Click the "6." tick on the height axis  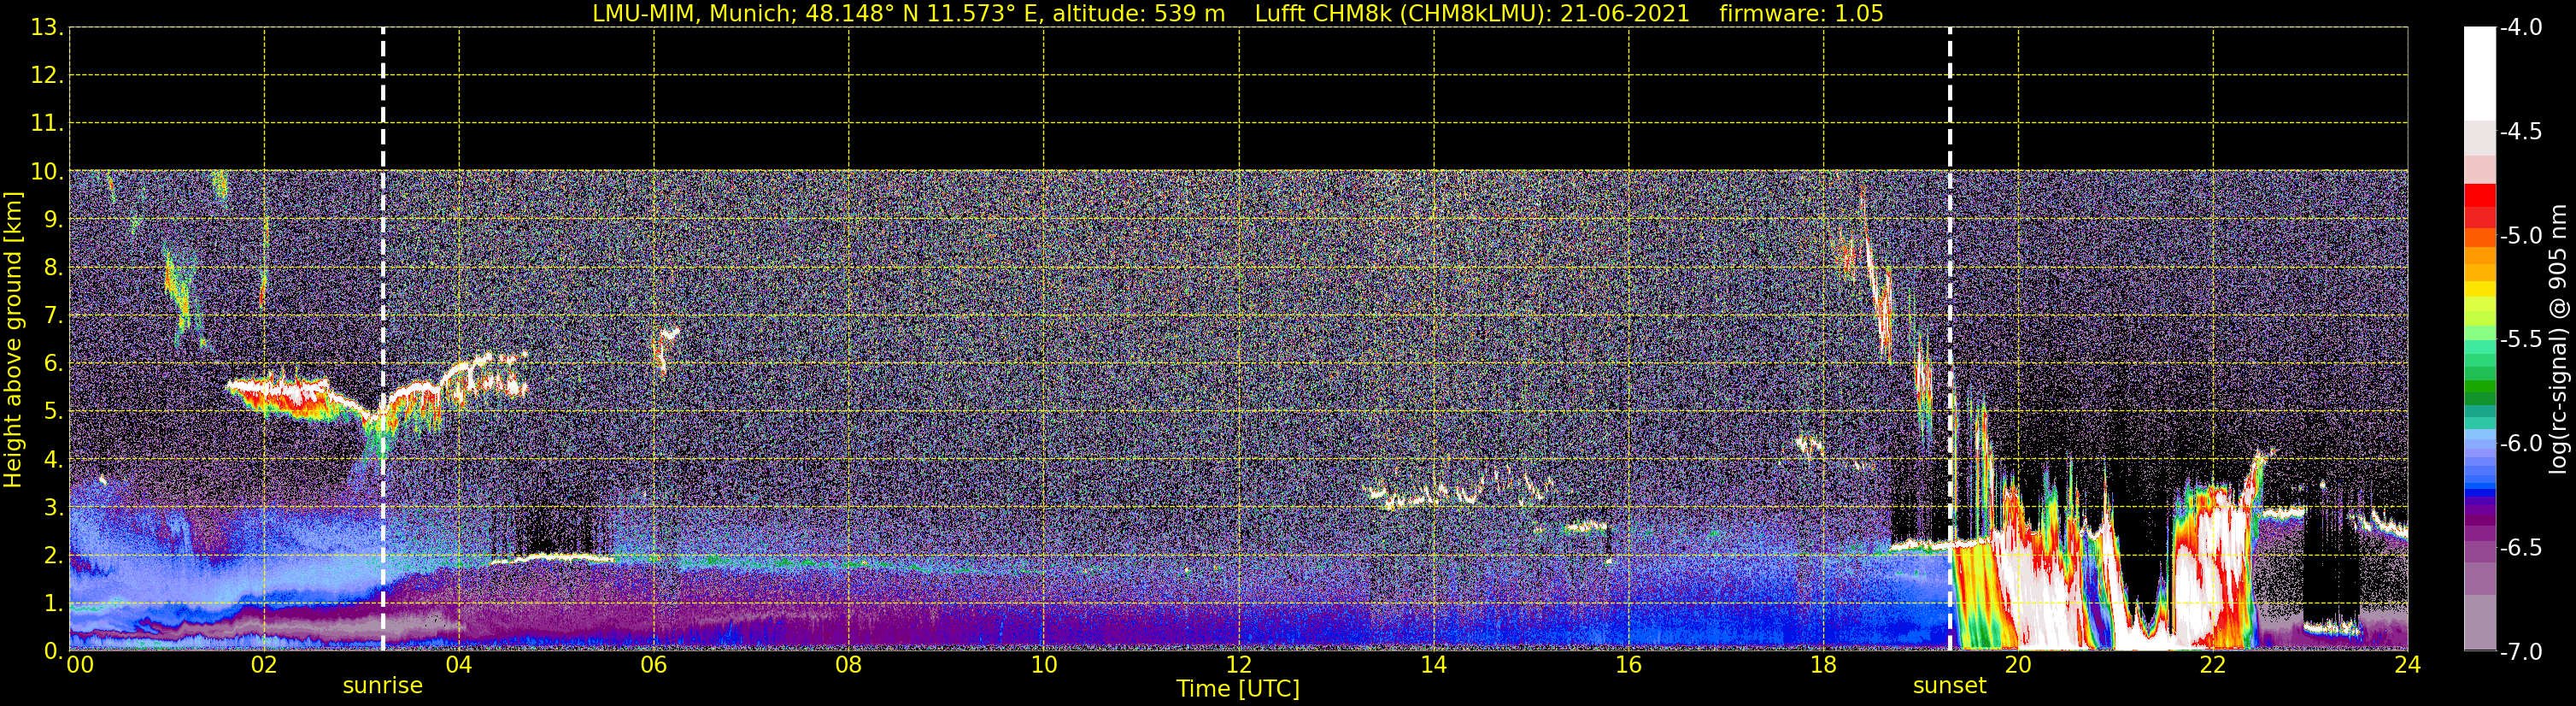[53, 364]
